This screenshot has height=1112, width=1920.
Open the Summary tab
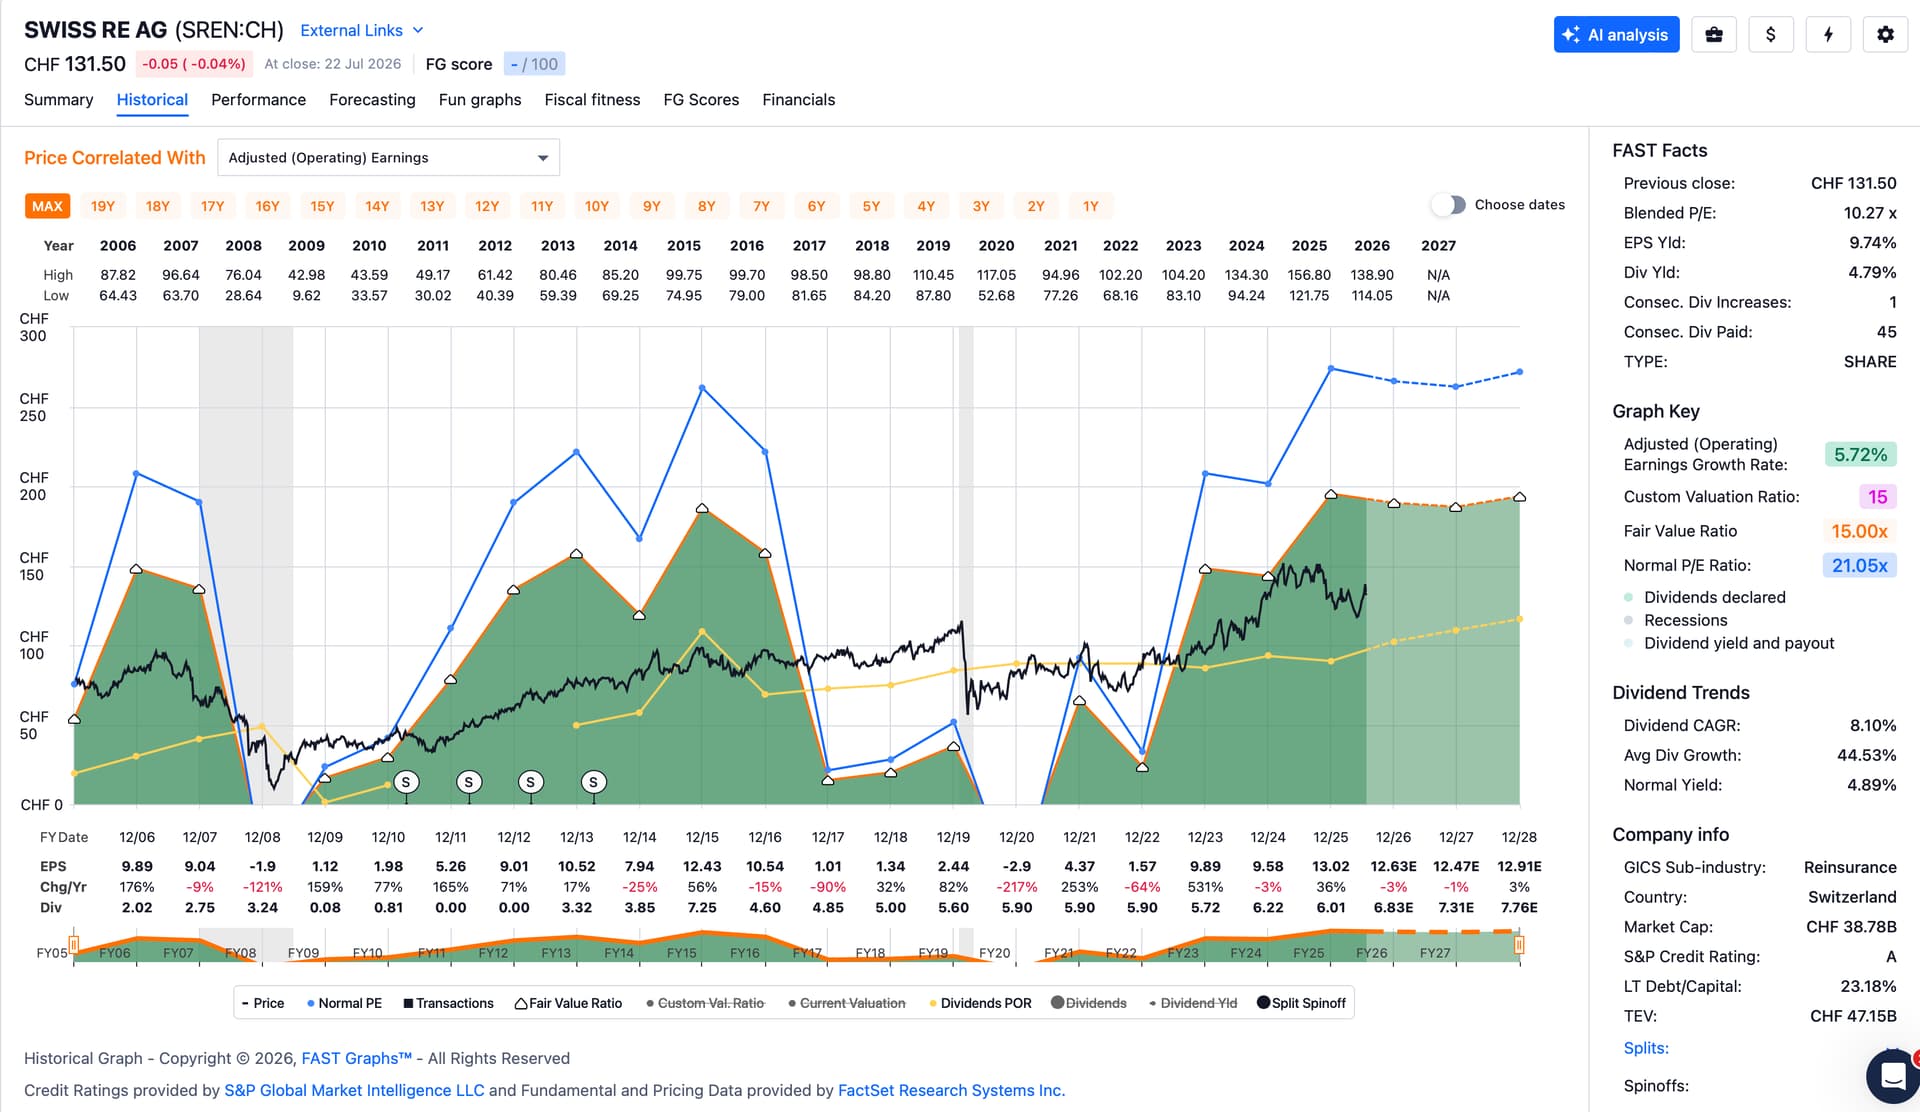click(x=58, y=100)
